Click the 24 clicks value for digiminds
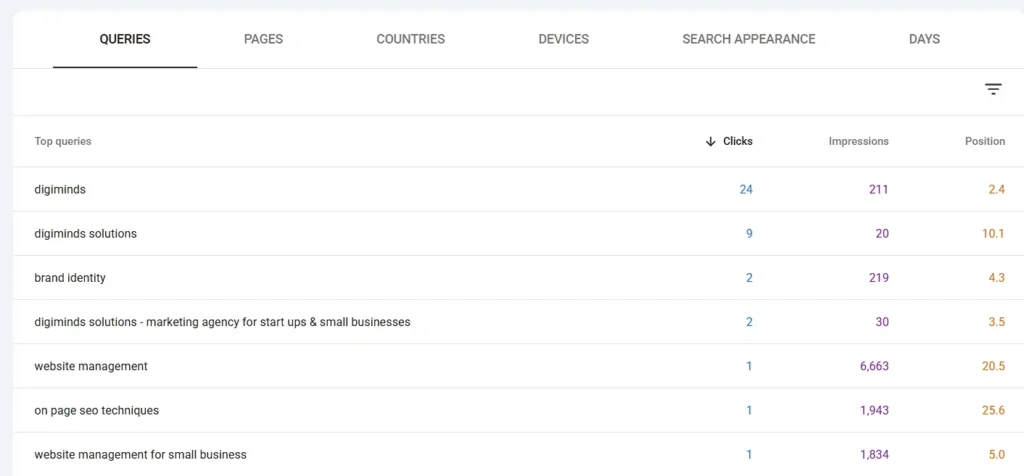 click(x=746, y=189)
